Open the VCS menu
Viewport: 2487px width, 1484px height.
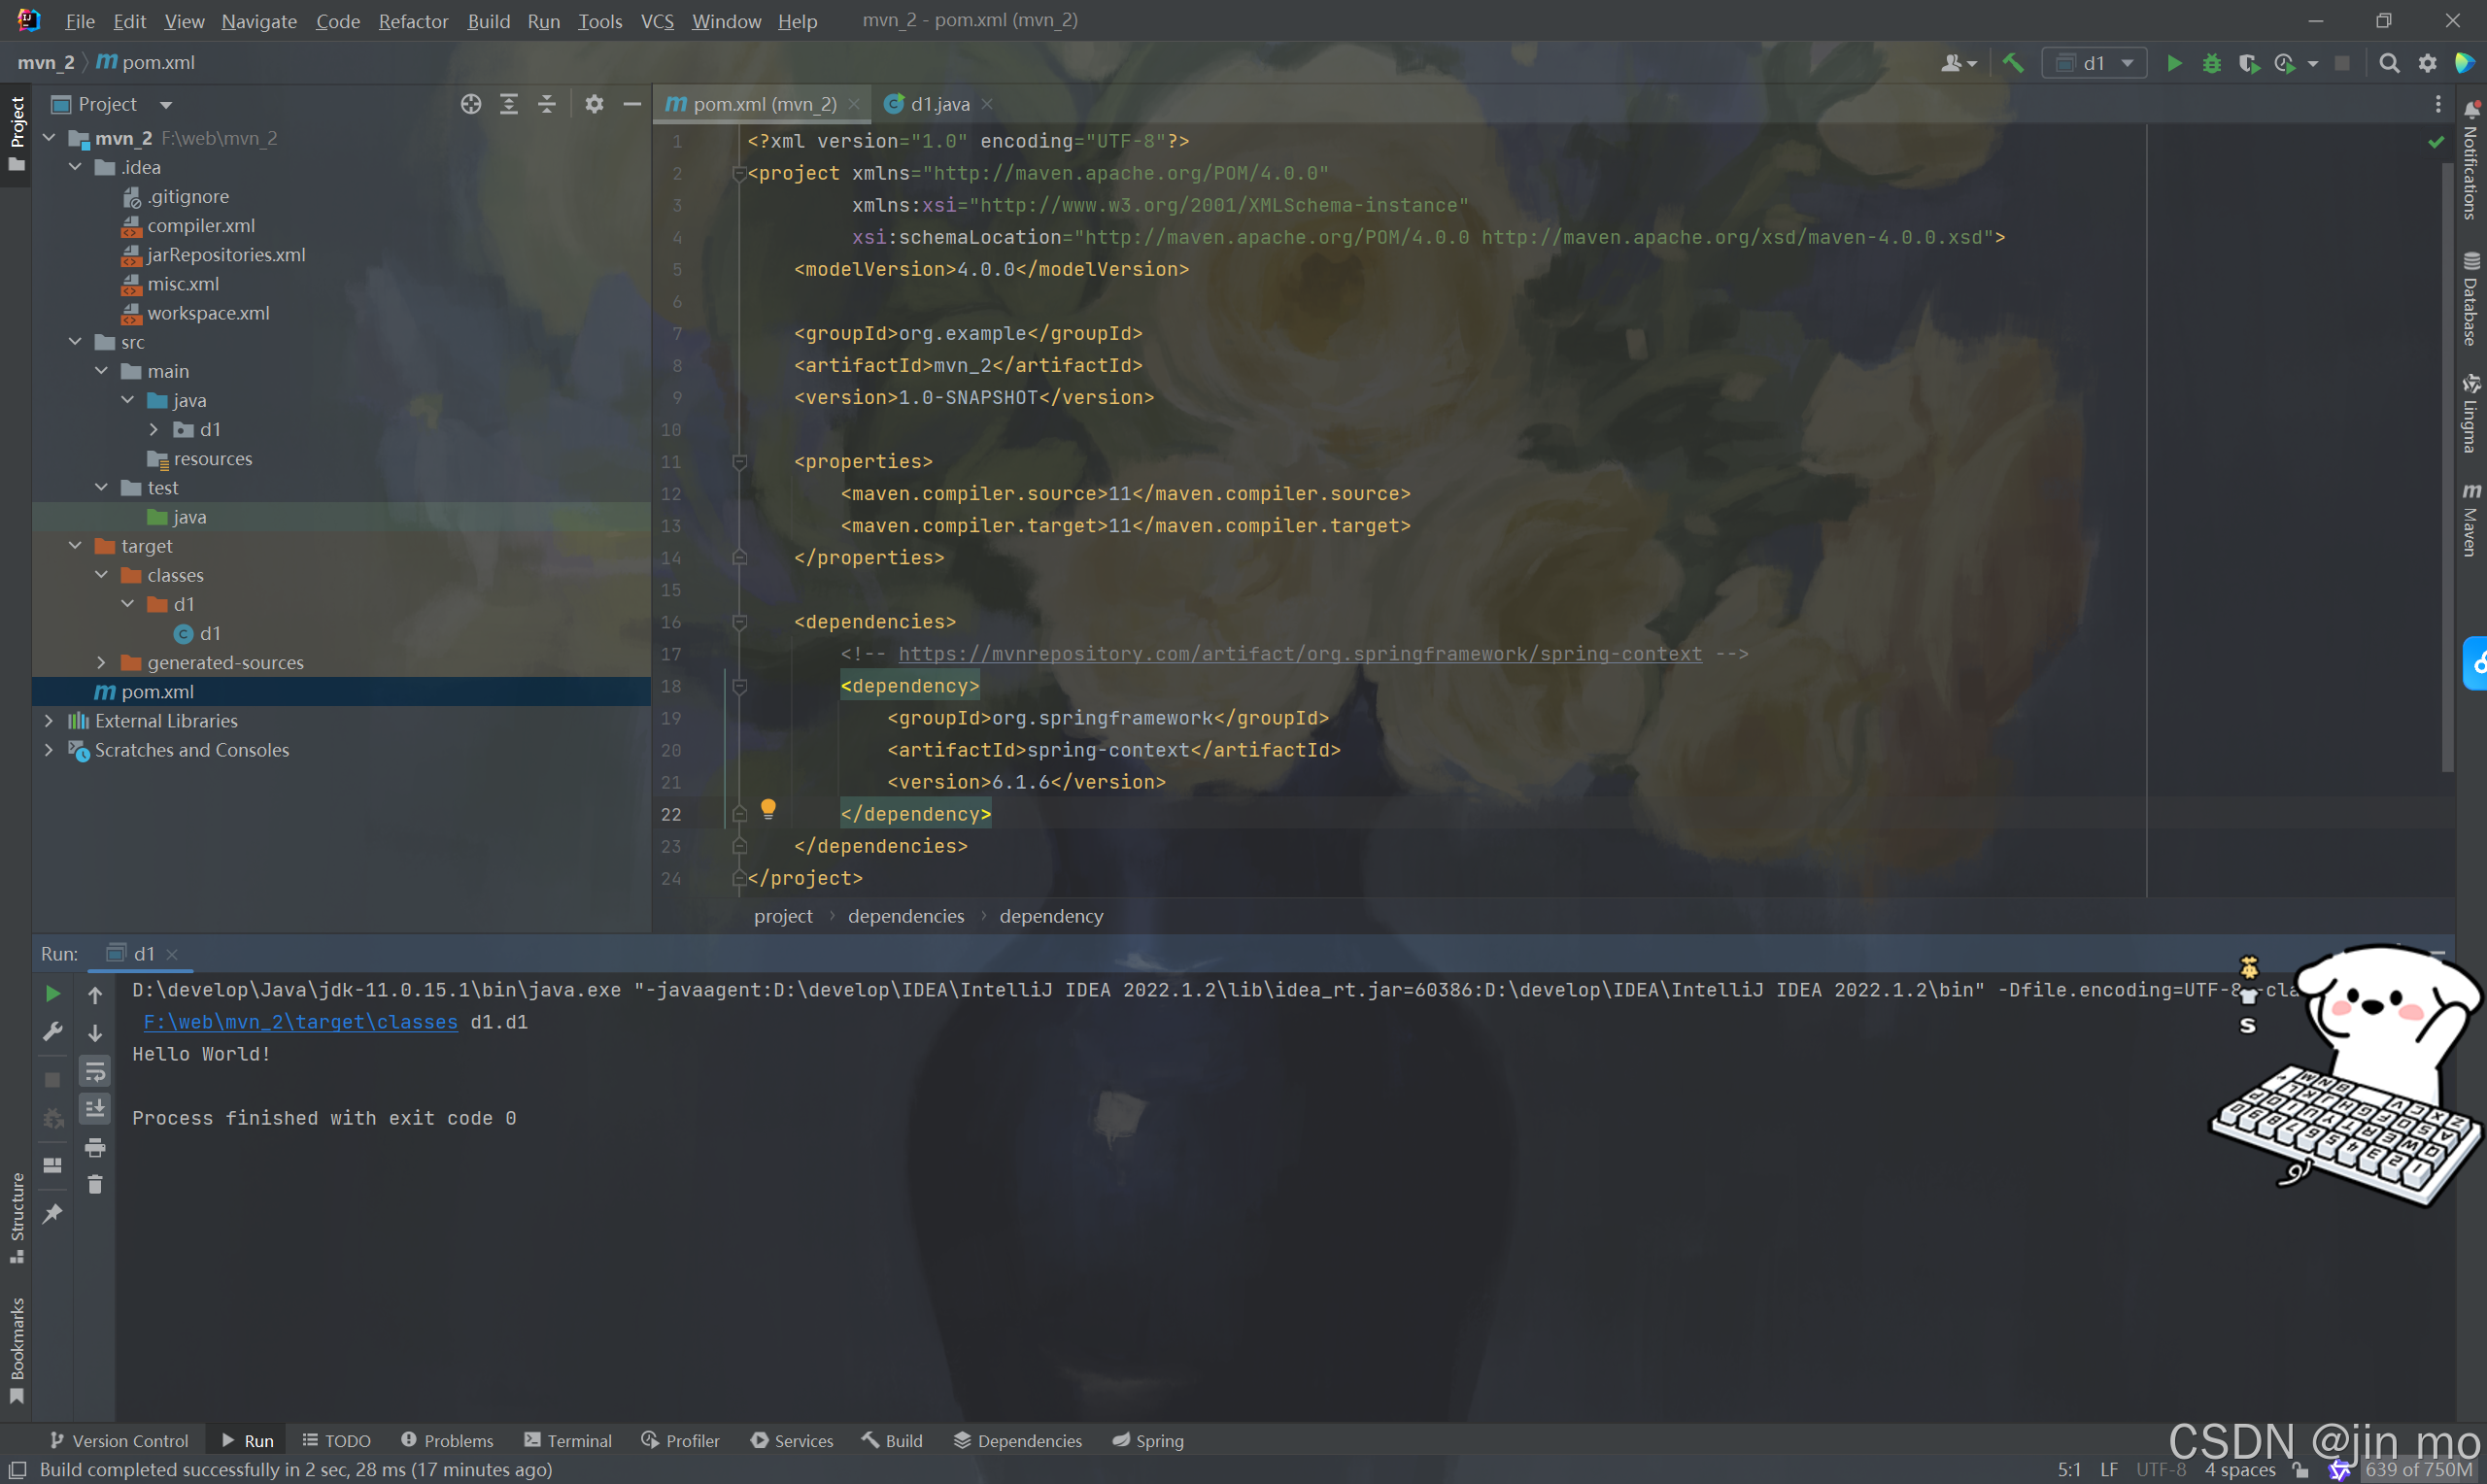point(657,21)
